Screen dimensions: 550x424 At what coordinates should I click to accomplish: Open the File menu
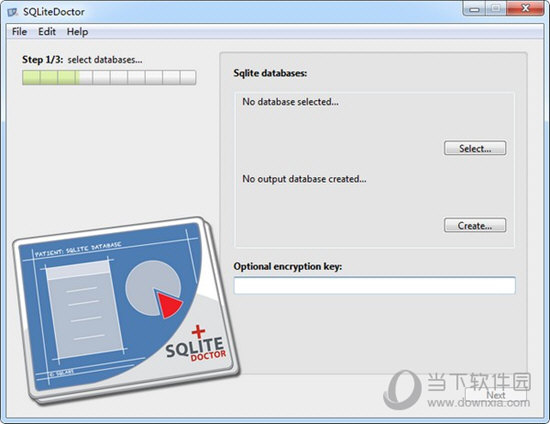[19, 32]
